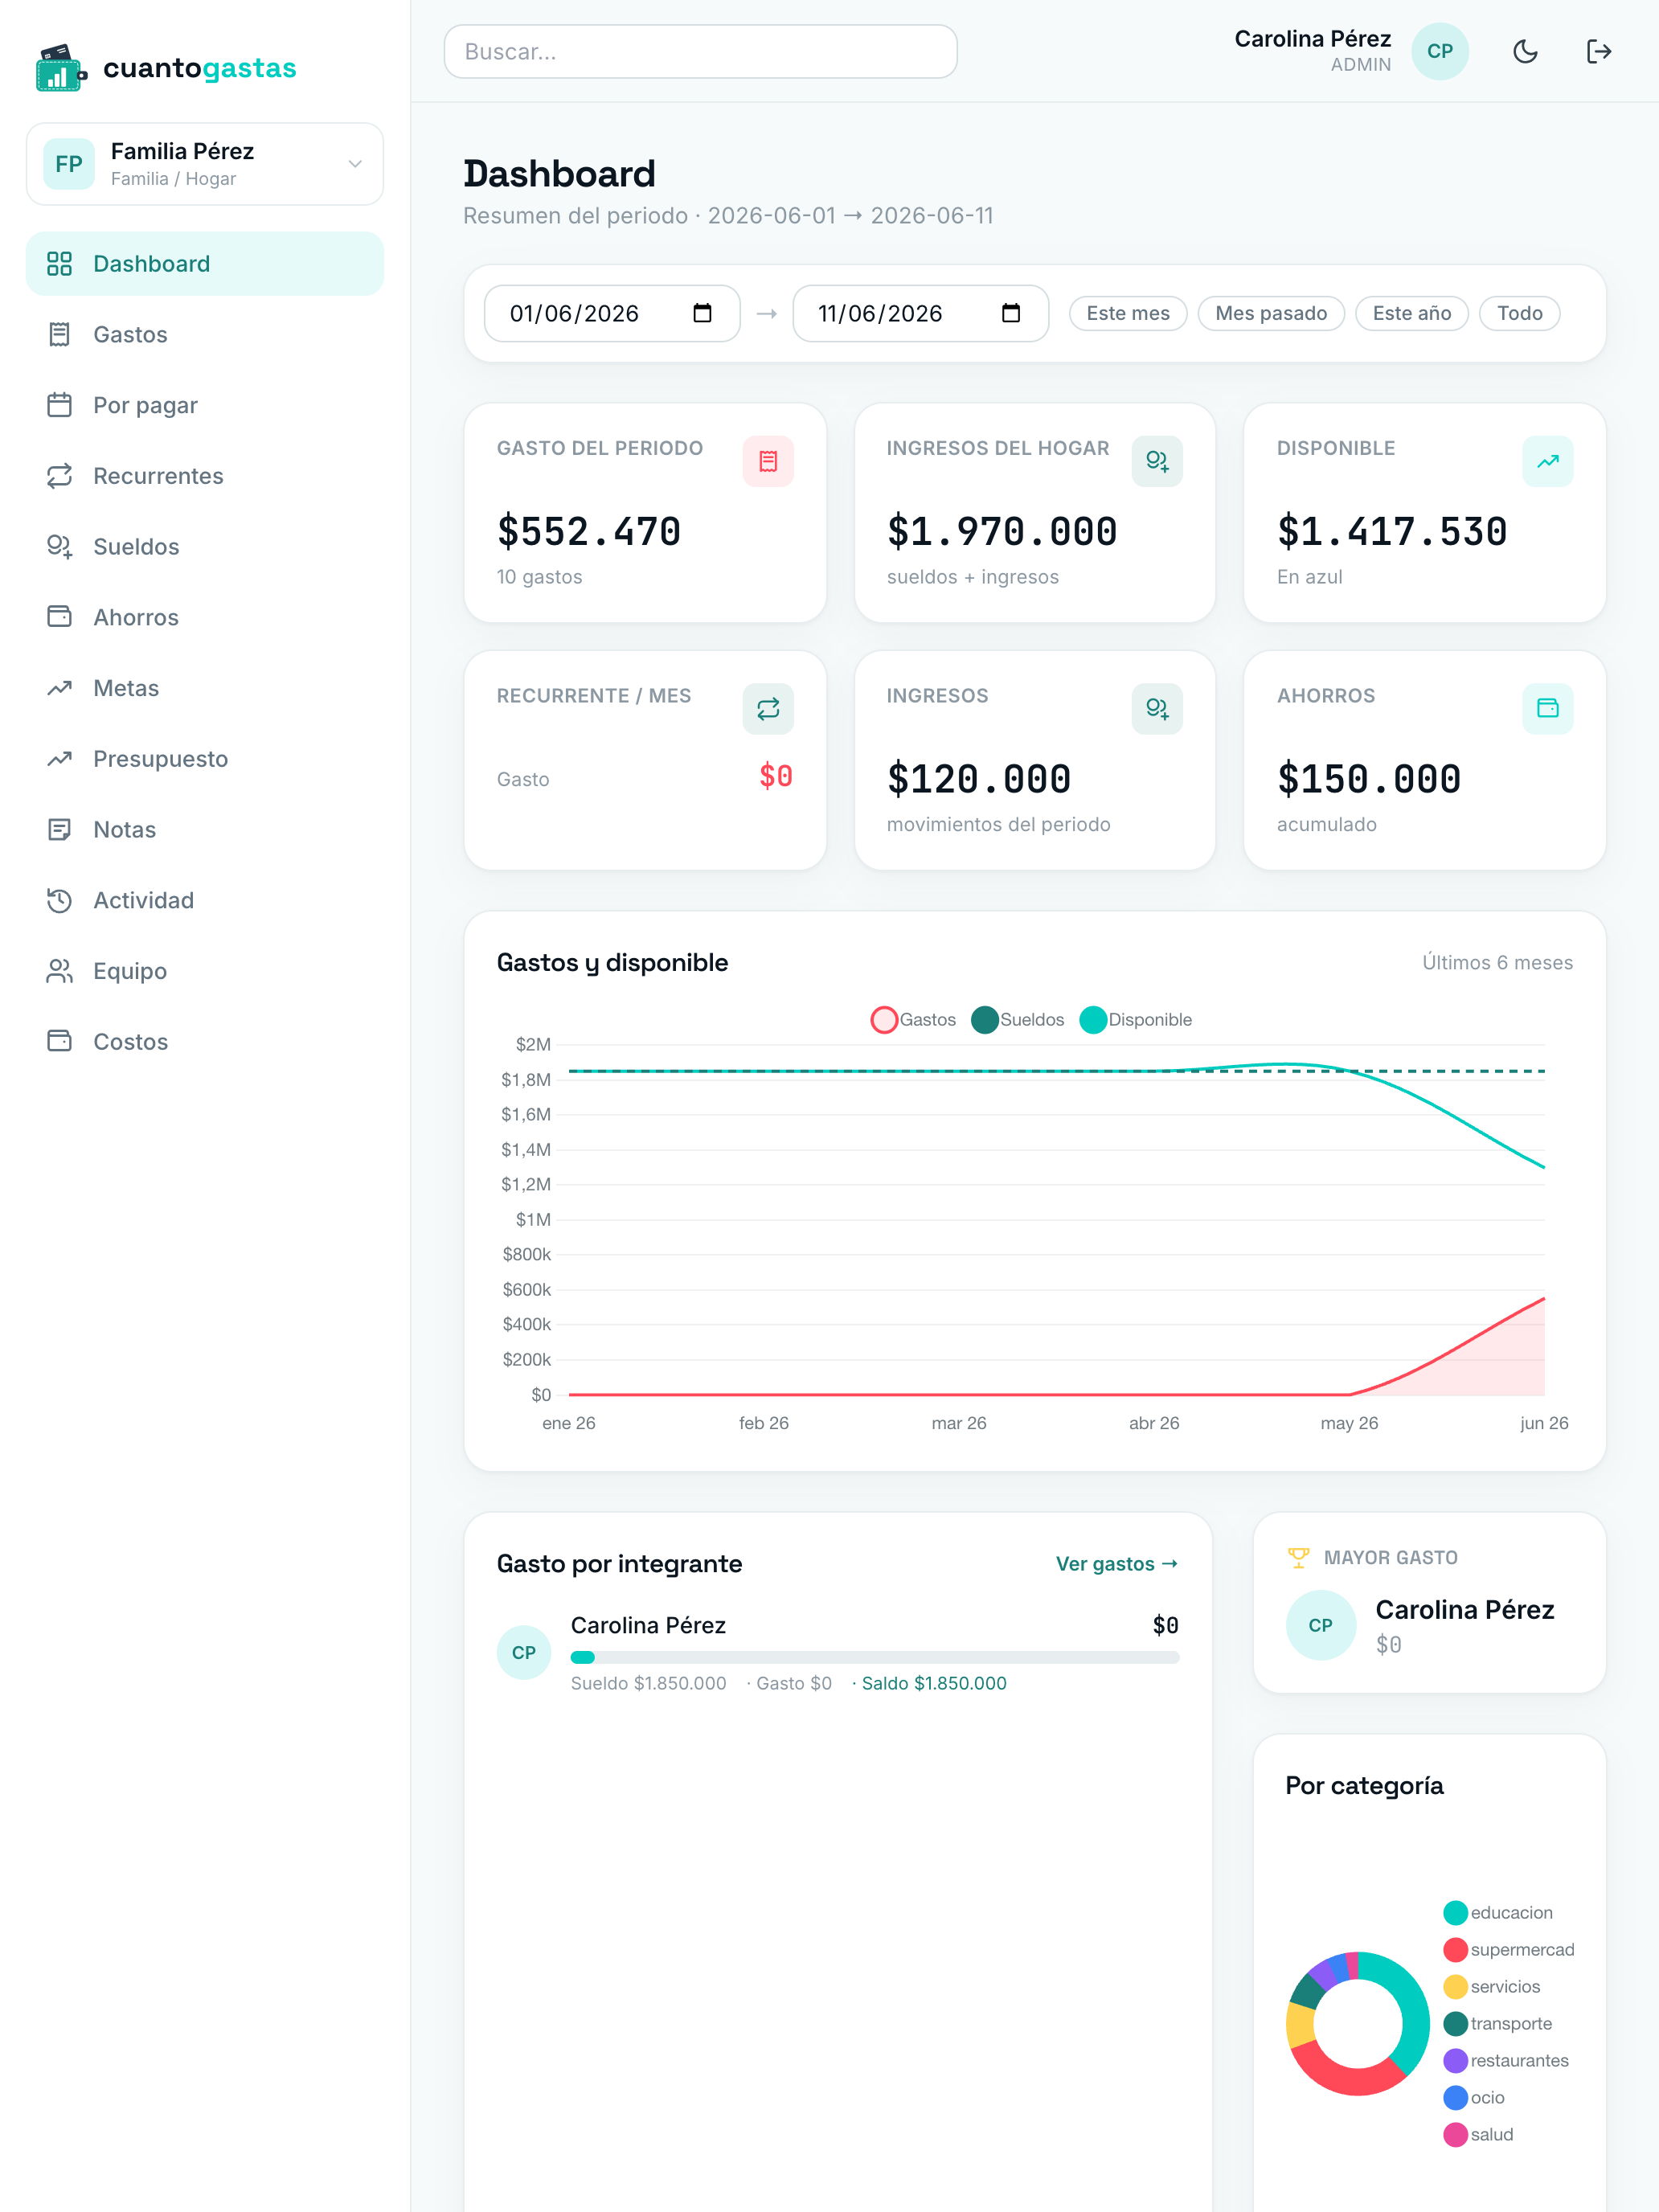The height and width of the screenshot is (2212, 1659).
Task: Open the Equipo page
Action: 205,971
